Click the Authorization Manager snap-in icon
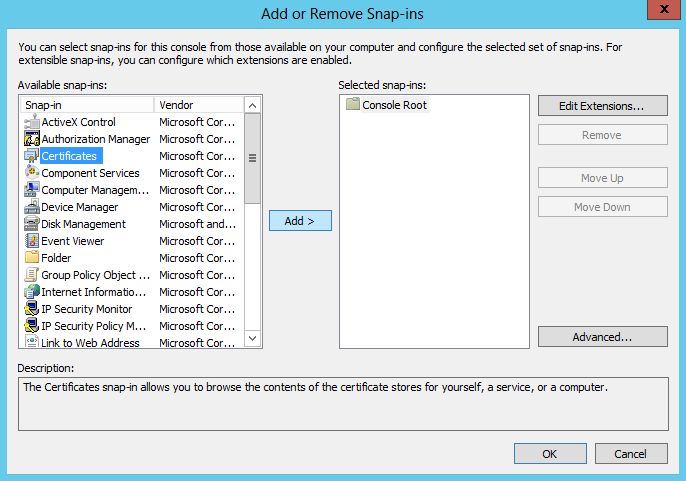Screen dimensions: 686x481 tap(31, 139)
